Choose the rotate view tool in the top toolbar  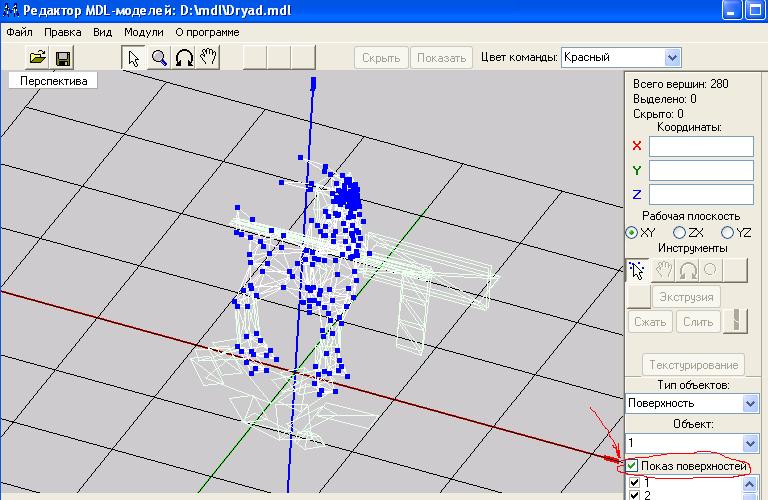tap(184, 58)
